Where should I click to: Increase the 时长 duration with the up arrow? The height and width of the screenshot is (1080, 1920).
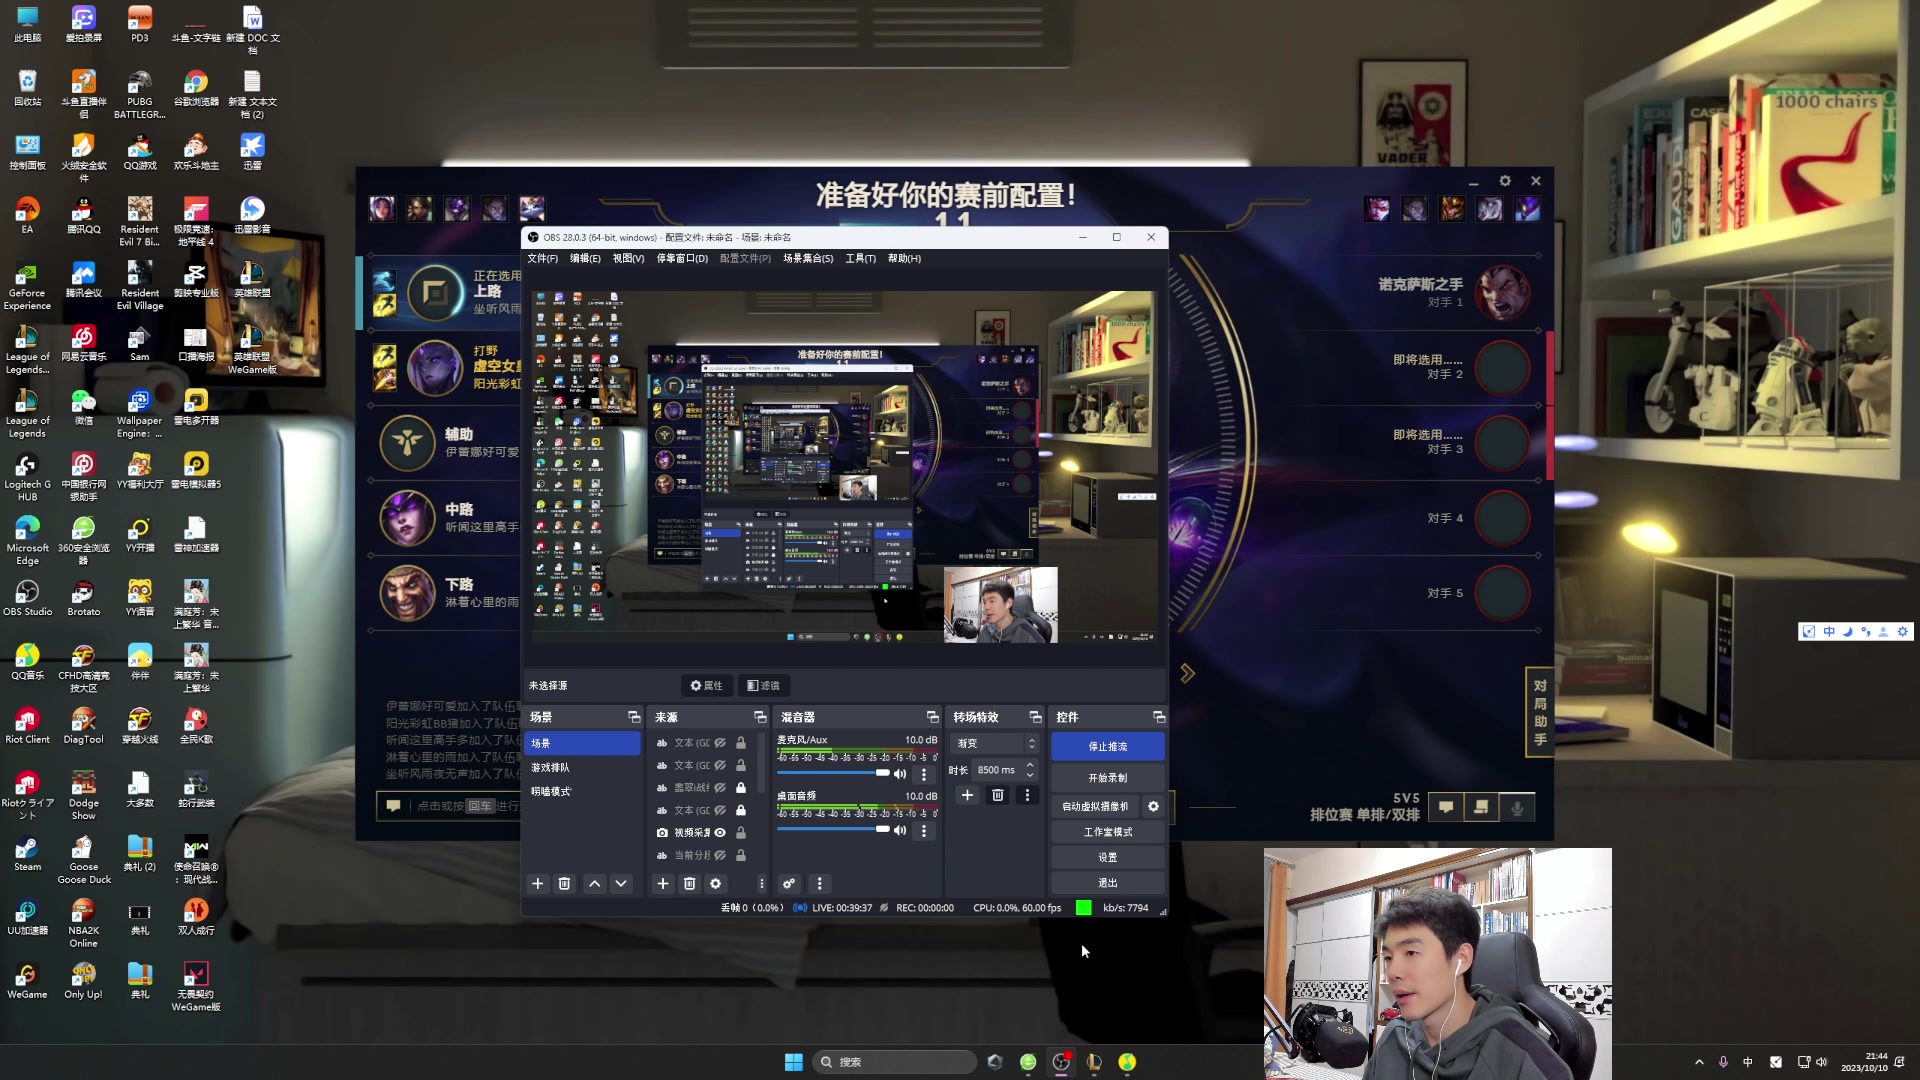1030,766
